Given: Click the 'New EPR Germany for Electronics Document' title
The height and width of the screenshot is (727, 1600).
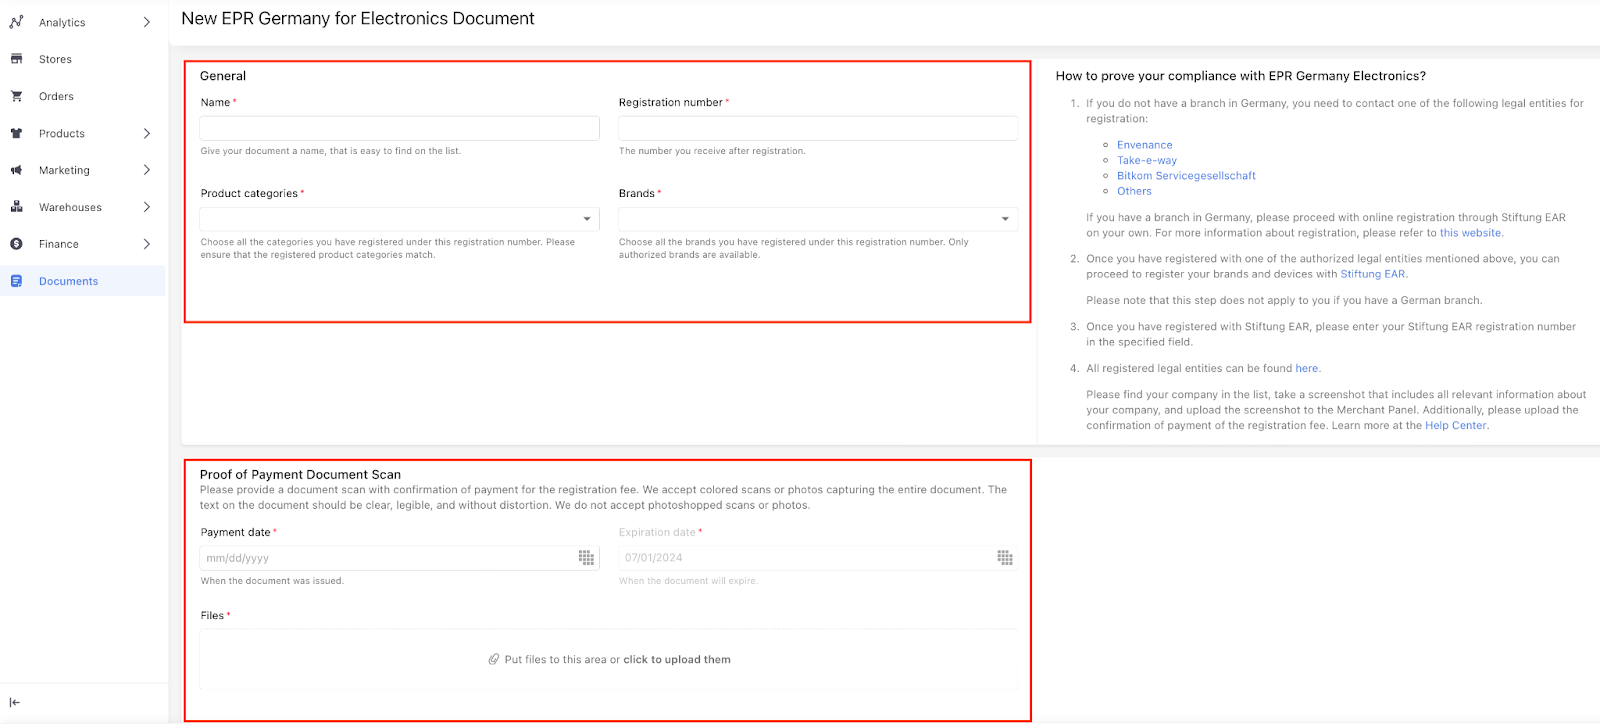Looking at the screenshot, I should point(358,19).
